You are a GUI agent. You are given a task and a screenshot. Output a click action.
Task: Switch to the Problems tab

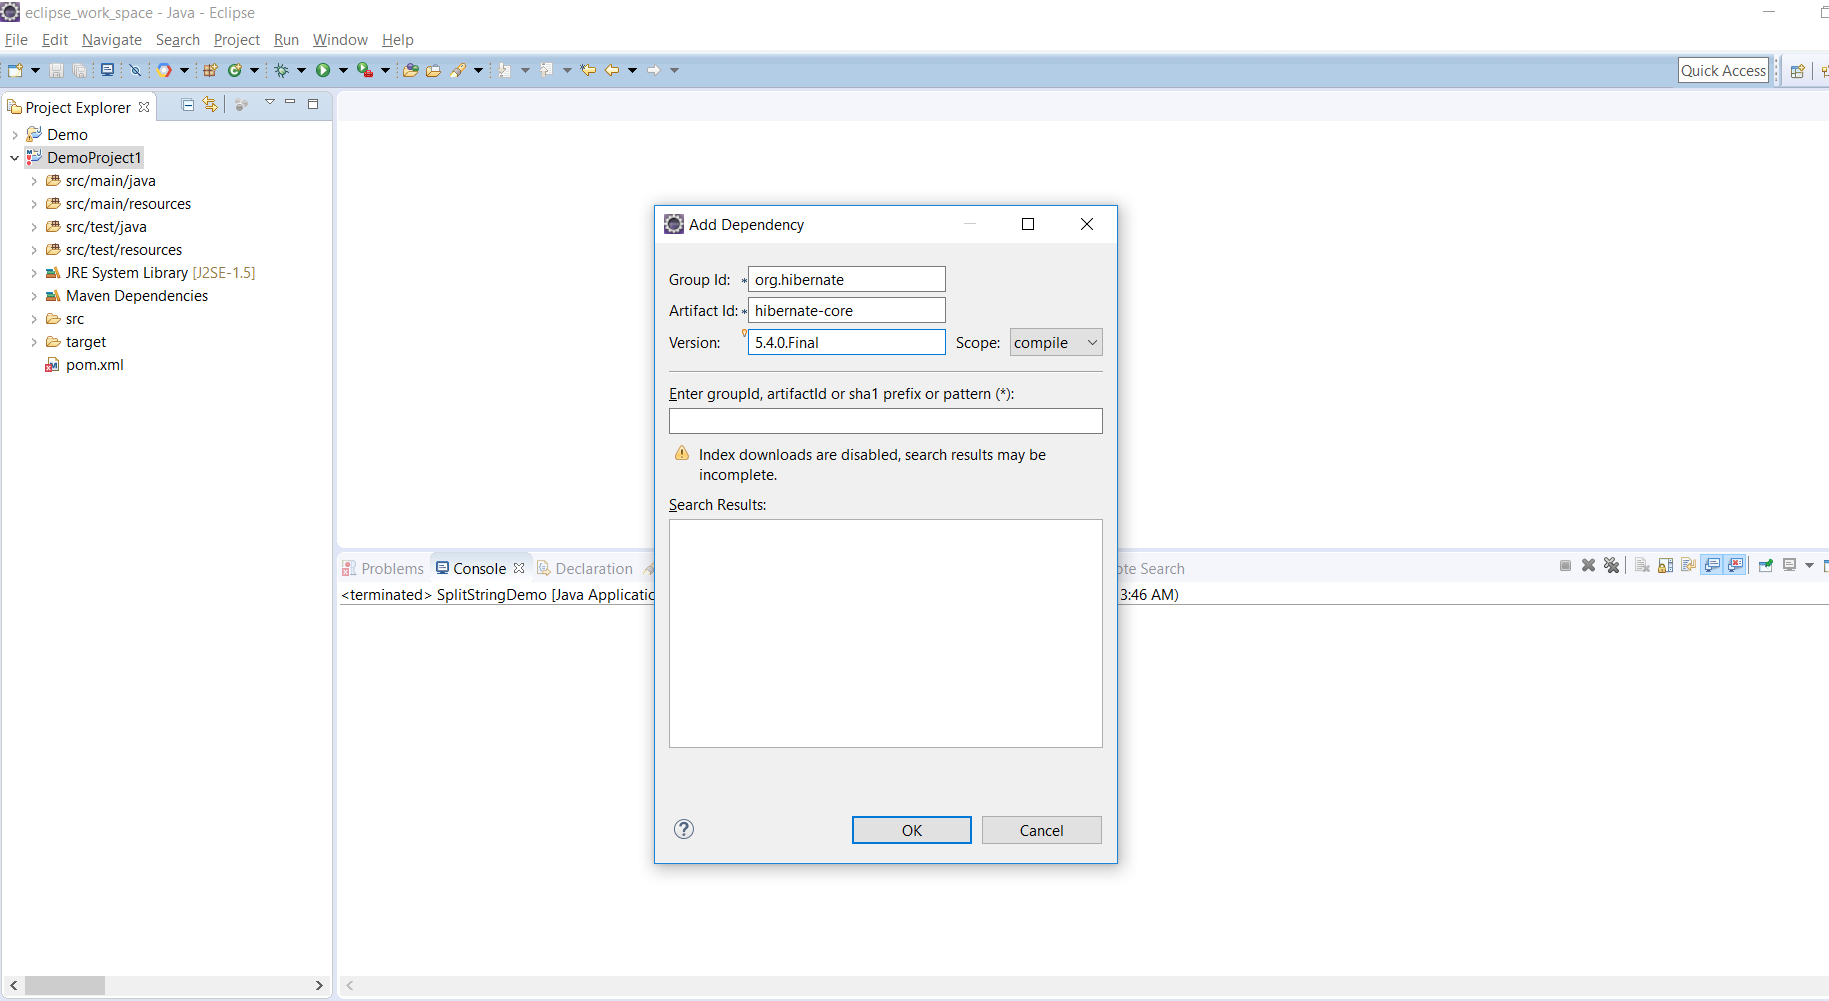(x=384, y=568)
